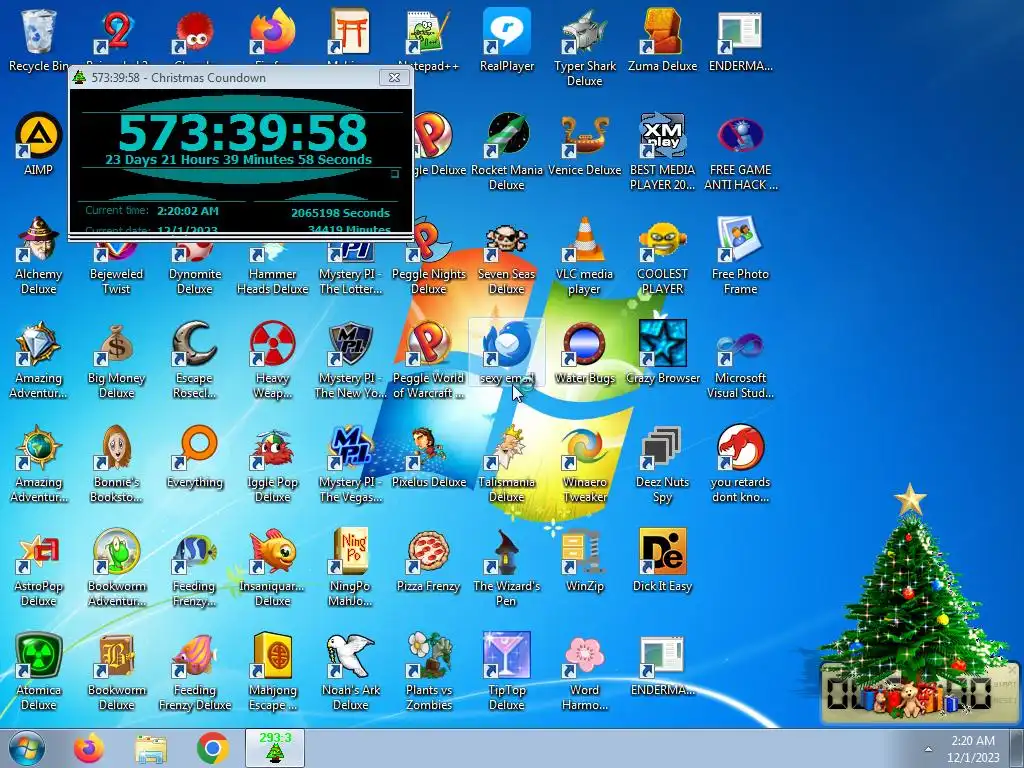The image size is (1024, 768).
Task: Select the sexy email Thunderbird icon
Action: click(x=507, y=353)
